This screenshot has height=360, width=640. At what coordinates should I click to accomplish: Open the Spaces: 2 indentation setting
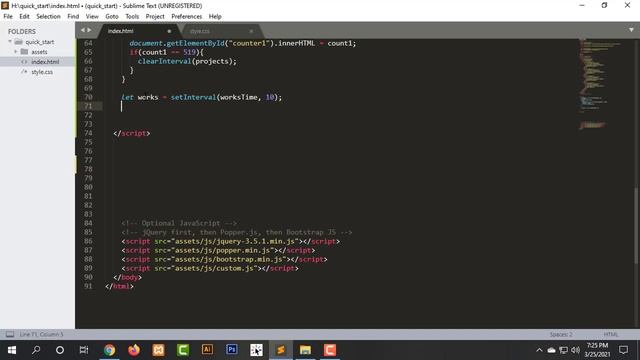coord(561,334)
